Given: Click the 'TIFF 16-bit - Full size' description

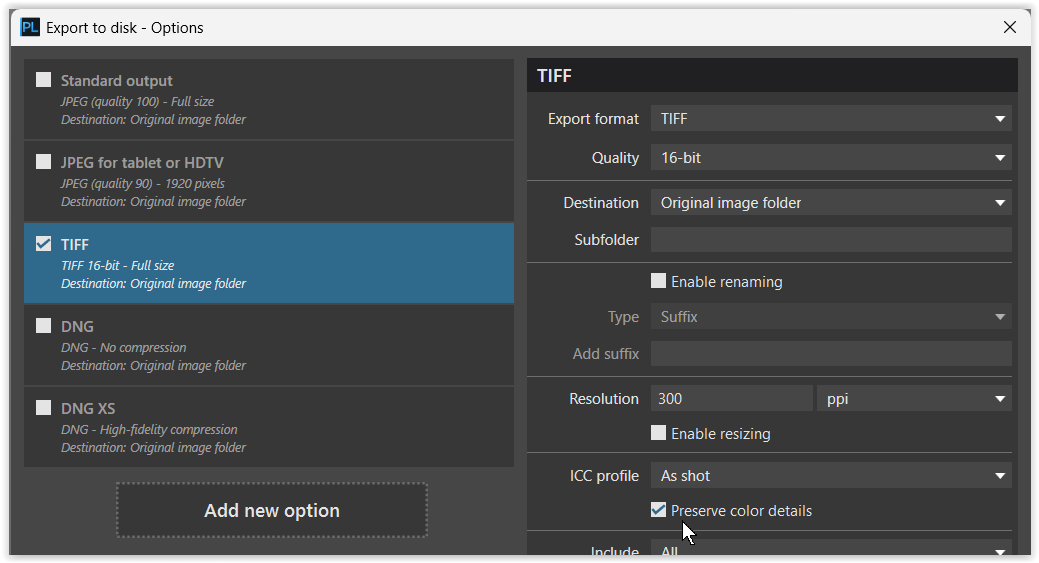Looking at the screenshot, I should tap(118, 266).
